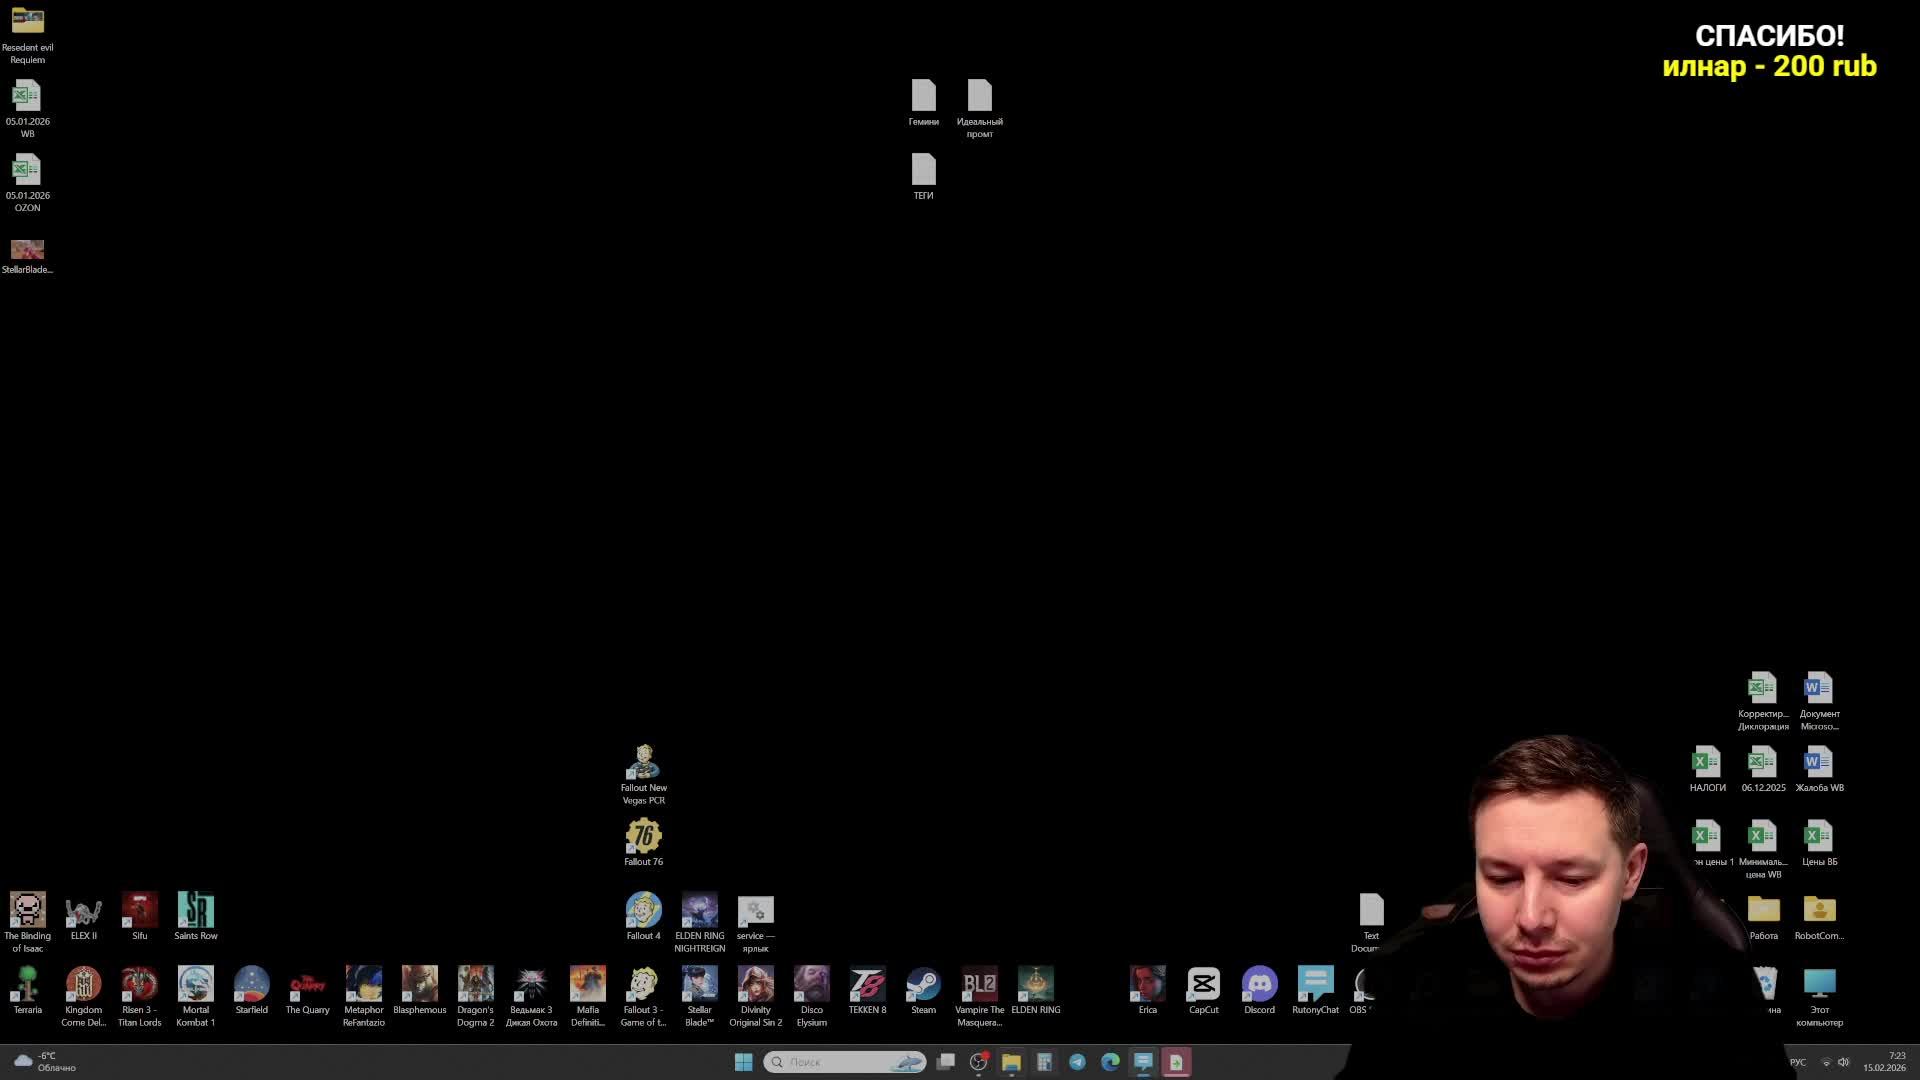Select the Starfield shortcut
Viewport: 1920px width, 1080px height.
(251, 985)
